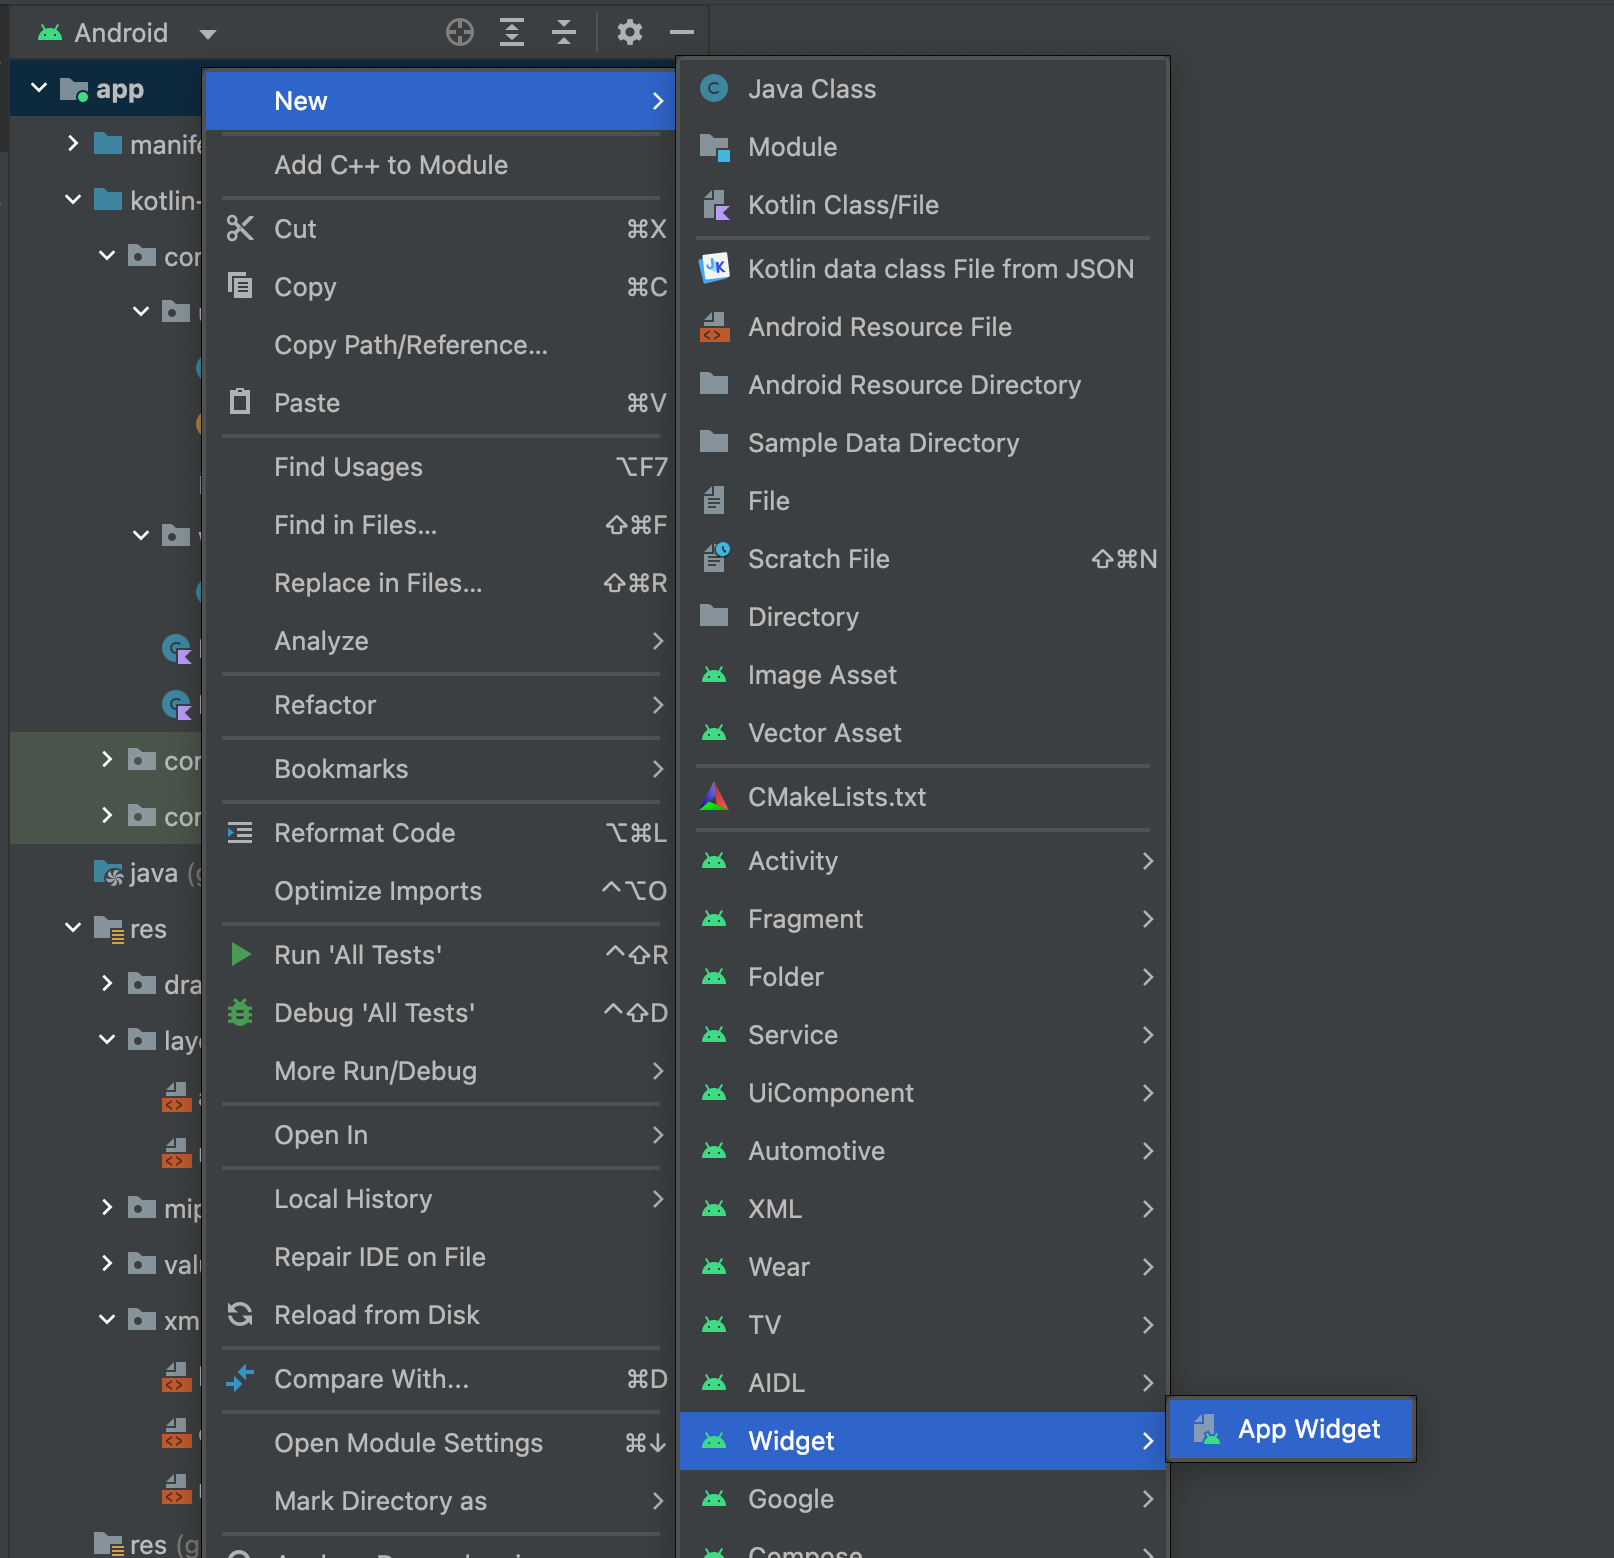This screenshot has width=1614, height=1558.
Task: Open the Bookmarks submenu
Action: pyautogui.click(x=440, y=769)
